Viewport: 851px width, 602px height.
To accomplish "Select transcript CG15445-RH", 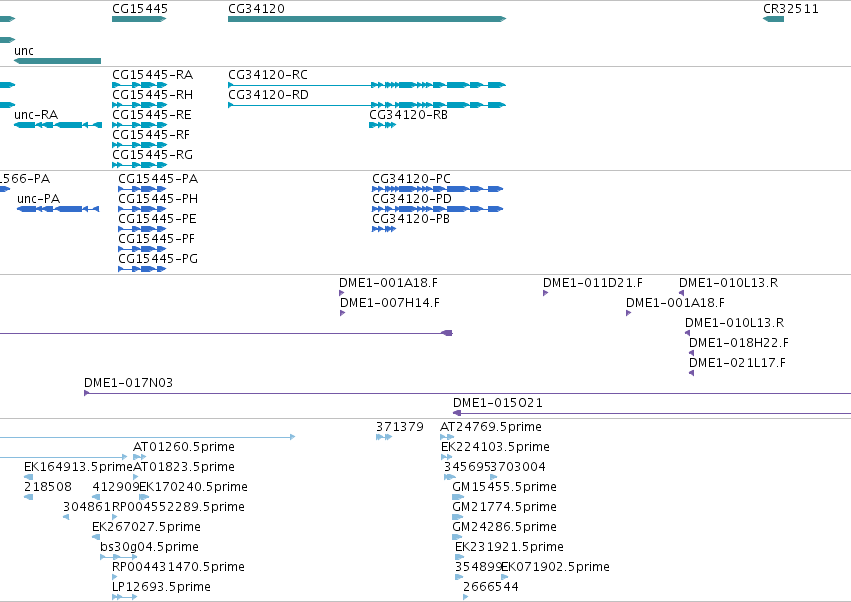I will [139, 105].
